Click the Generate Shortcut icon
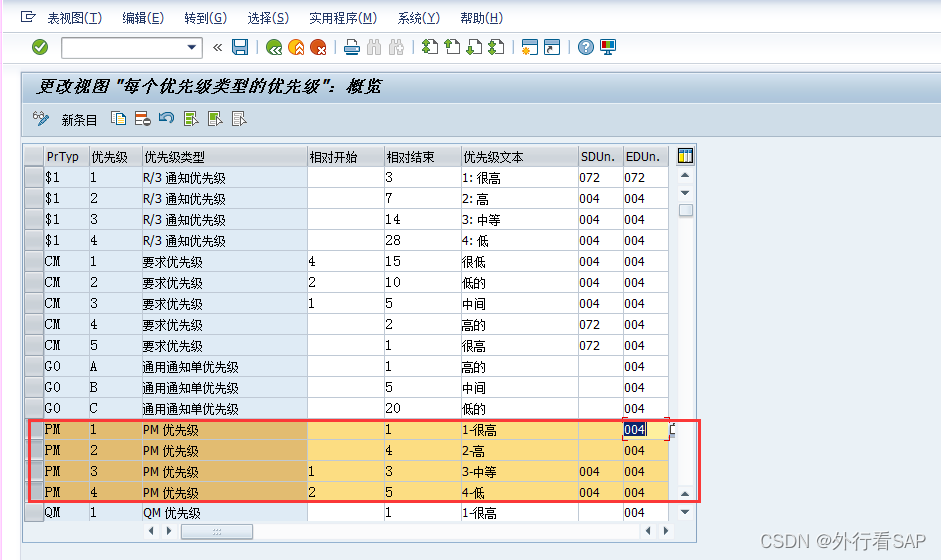941x560 pixels. (x=552, y=47)
